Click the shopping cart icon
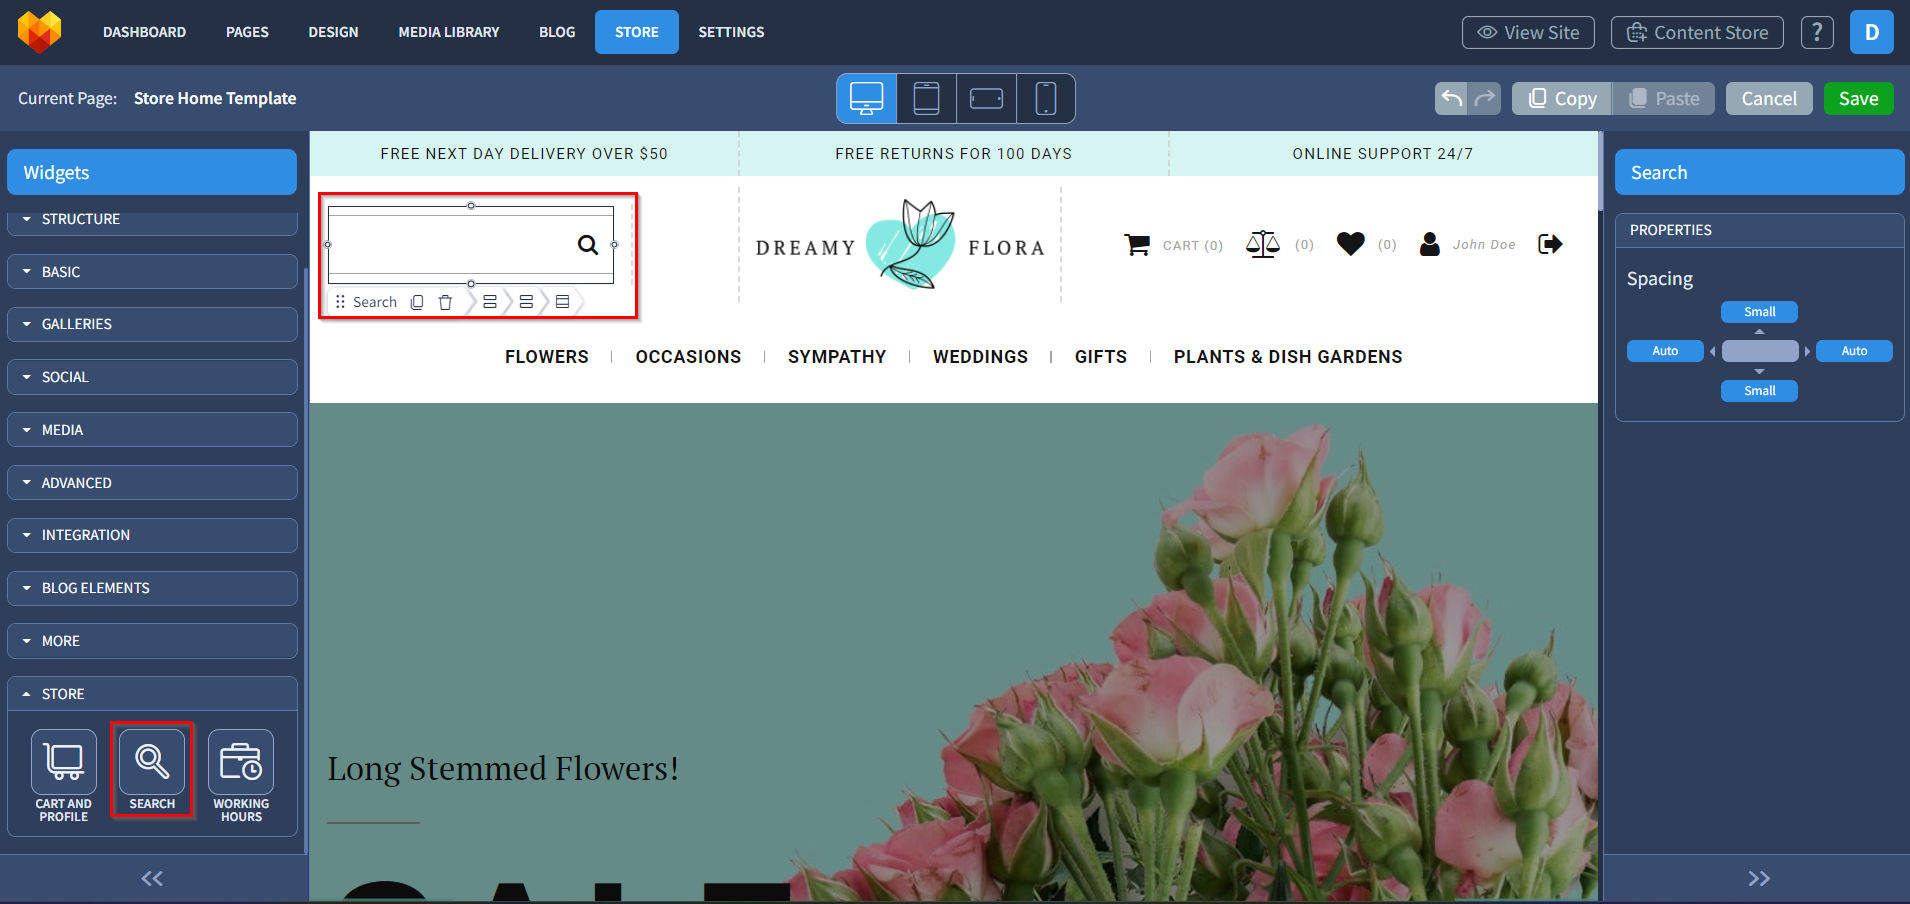 coord(1137,245)
